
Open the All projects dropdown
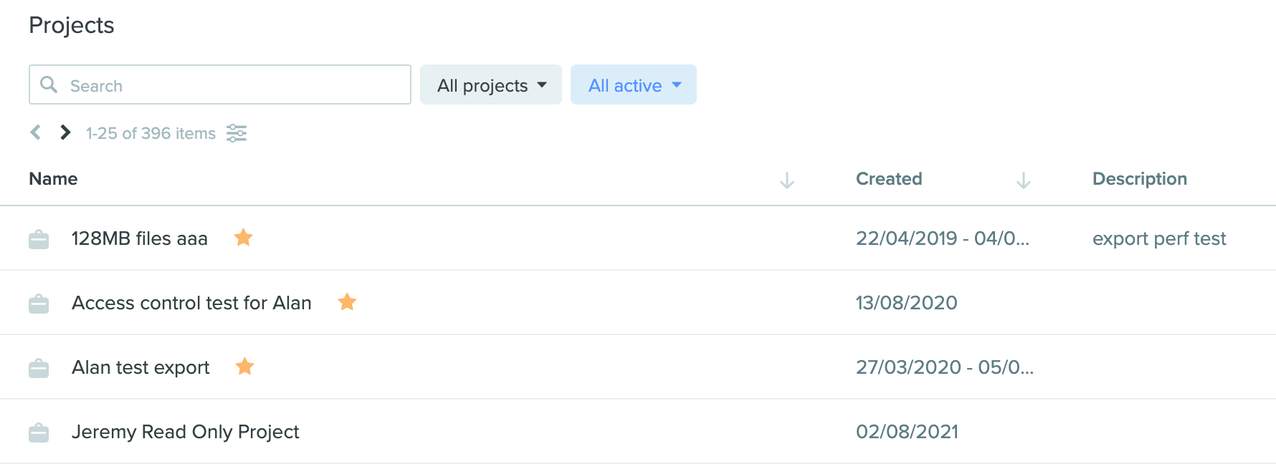491,85
